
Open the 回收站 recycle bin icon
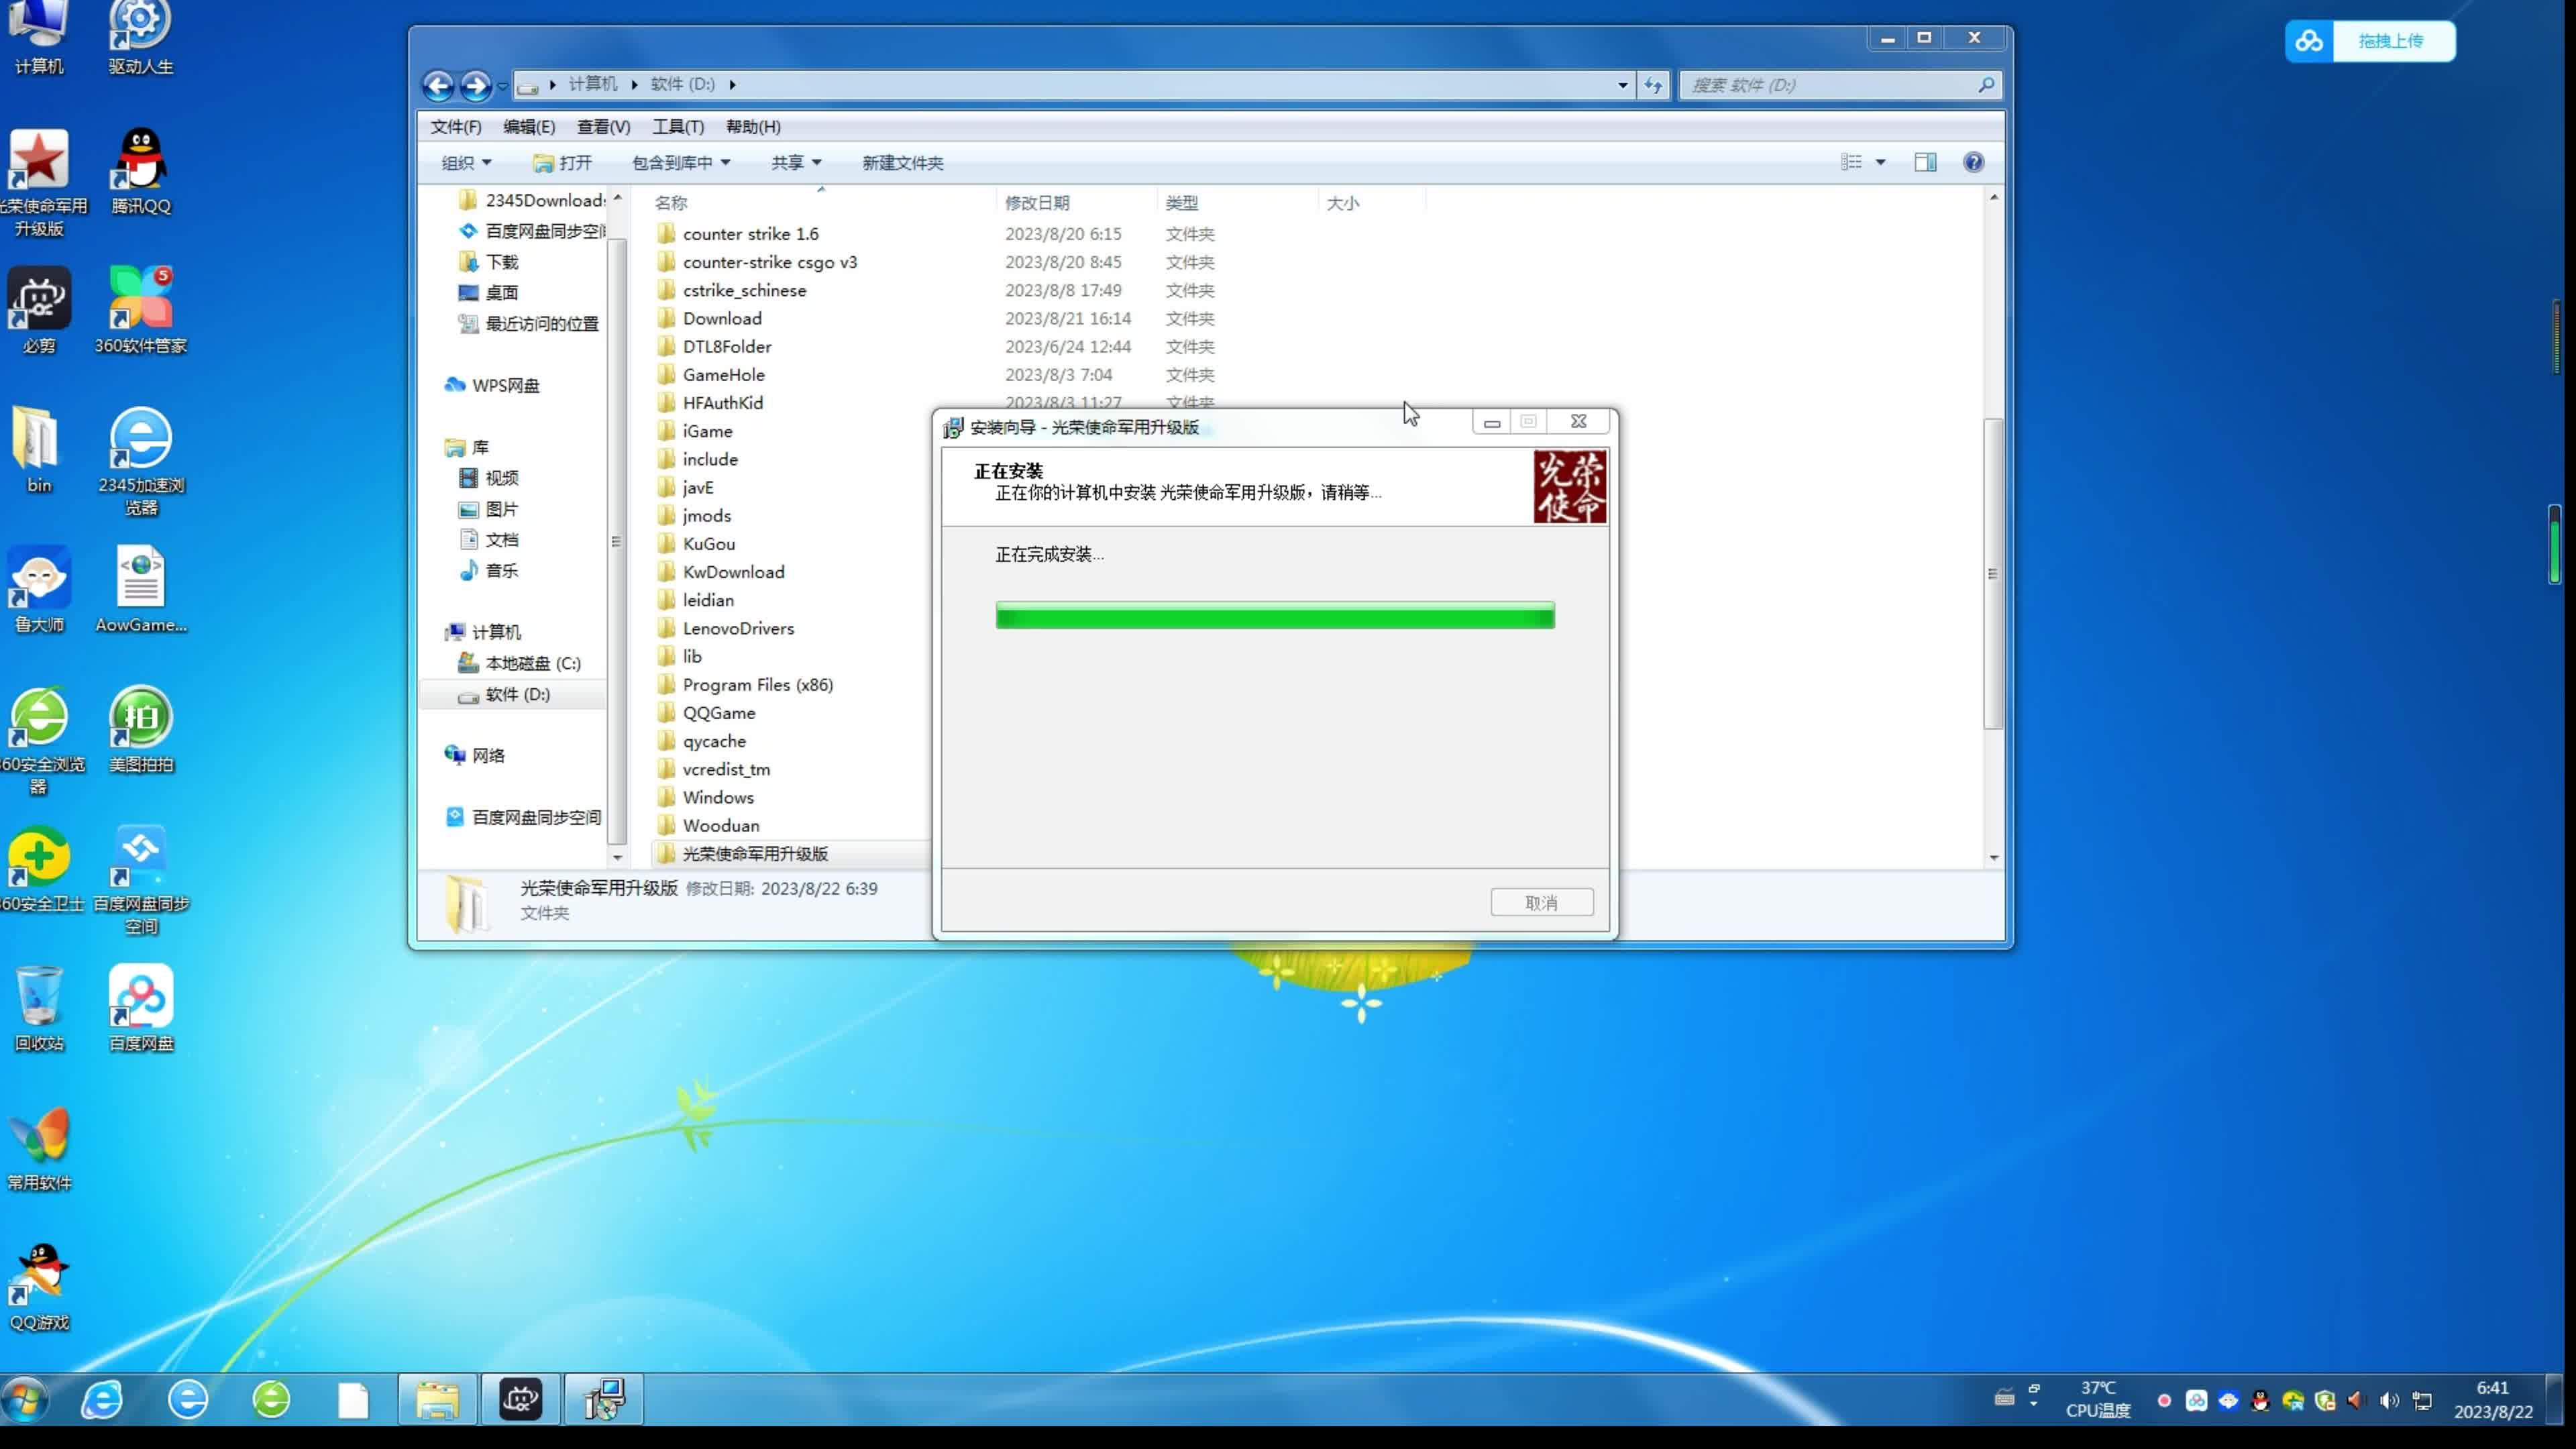click(x=39, y=1008)
